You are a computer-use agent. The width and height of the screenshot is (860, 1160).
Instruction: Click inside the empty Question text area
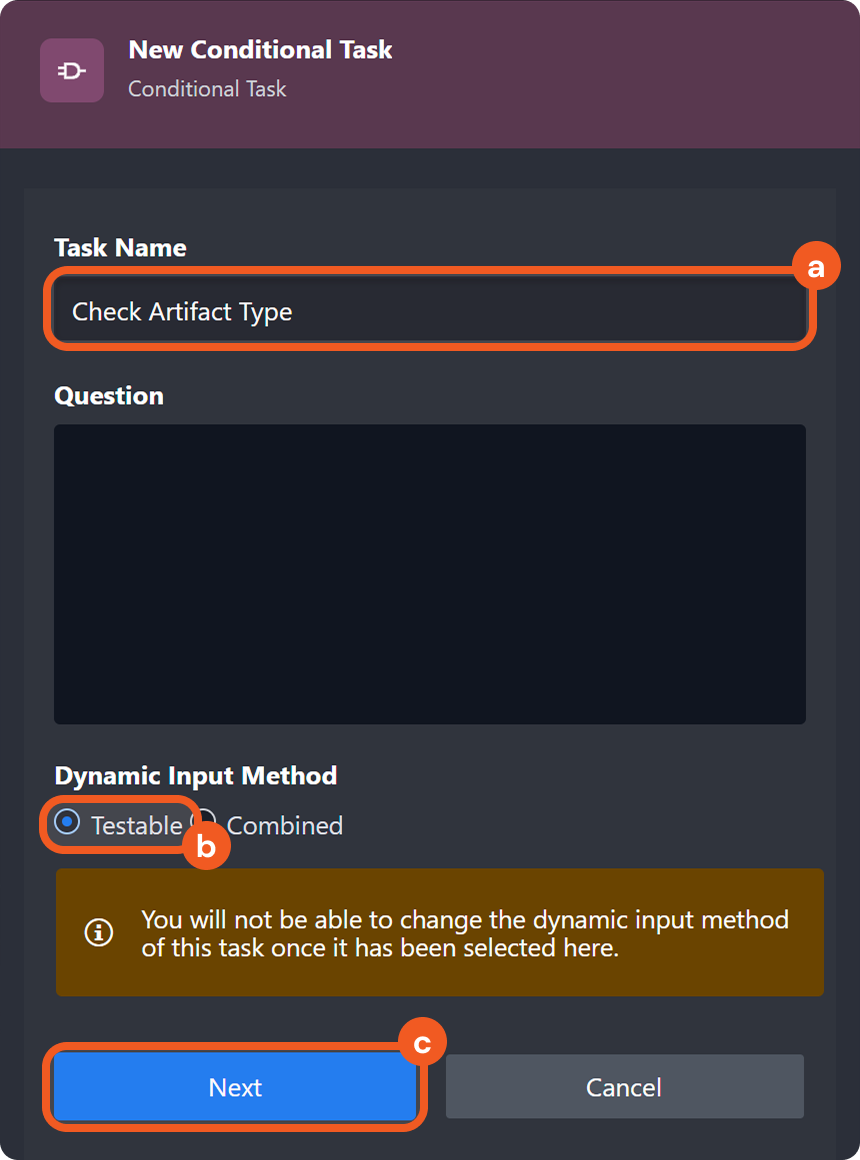(430, 574)
